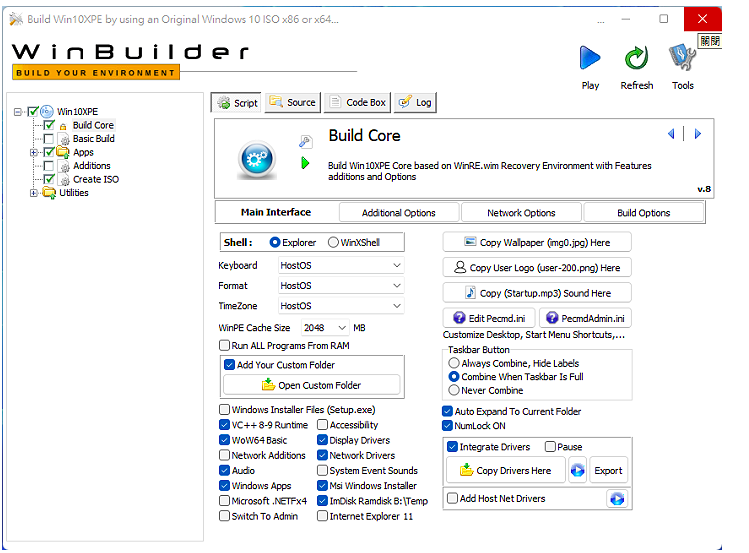Click Copy Drivers Here button

click(x=505, y=470)
